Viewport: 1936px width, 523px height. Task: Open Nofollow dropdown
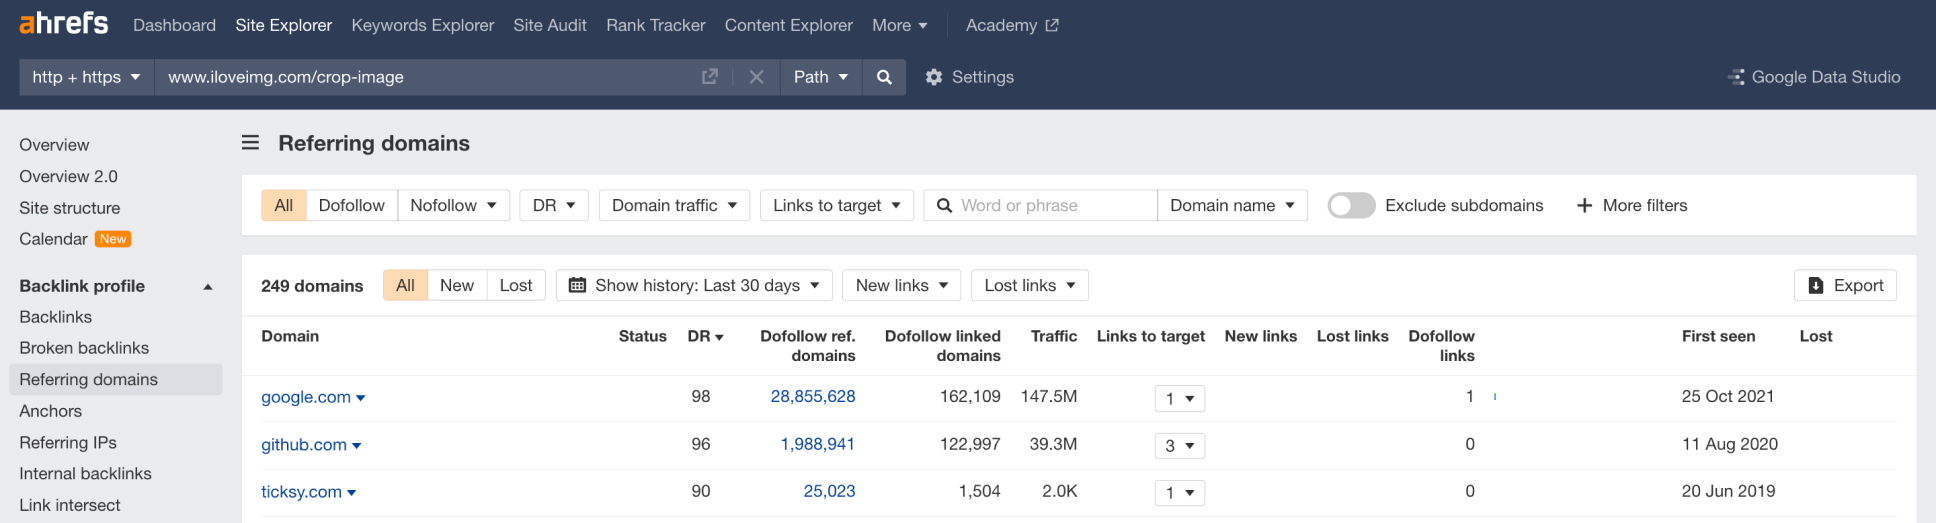(x=453, y=205)
